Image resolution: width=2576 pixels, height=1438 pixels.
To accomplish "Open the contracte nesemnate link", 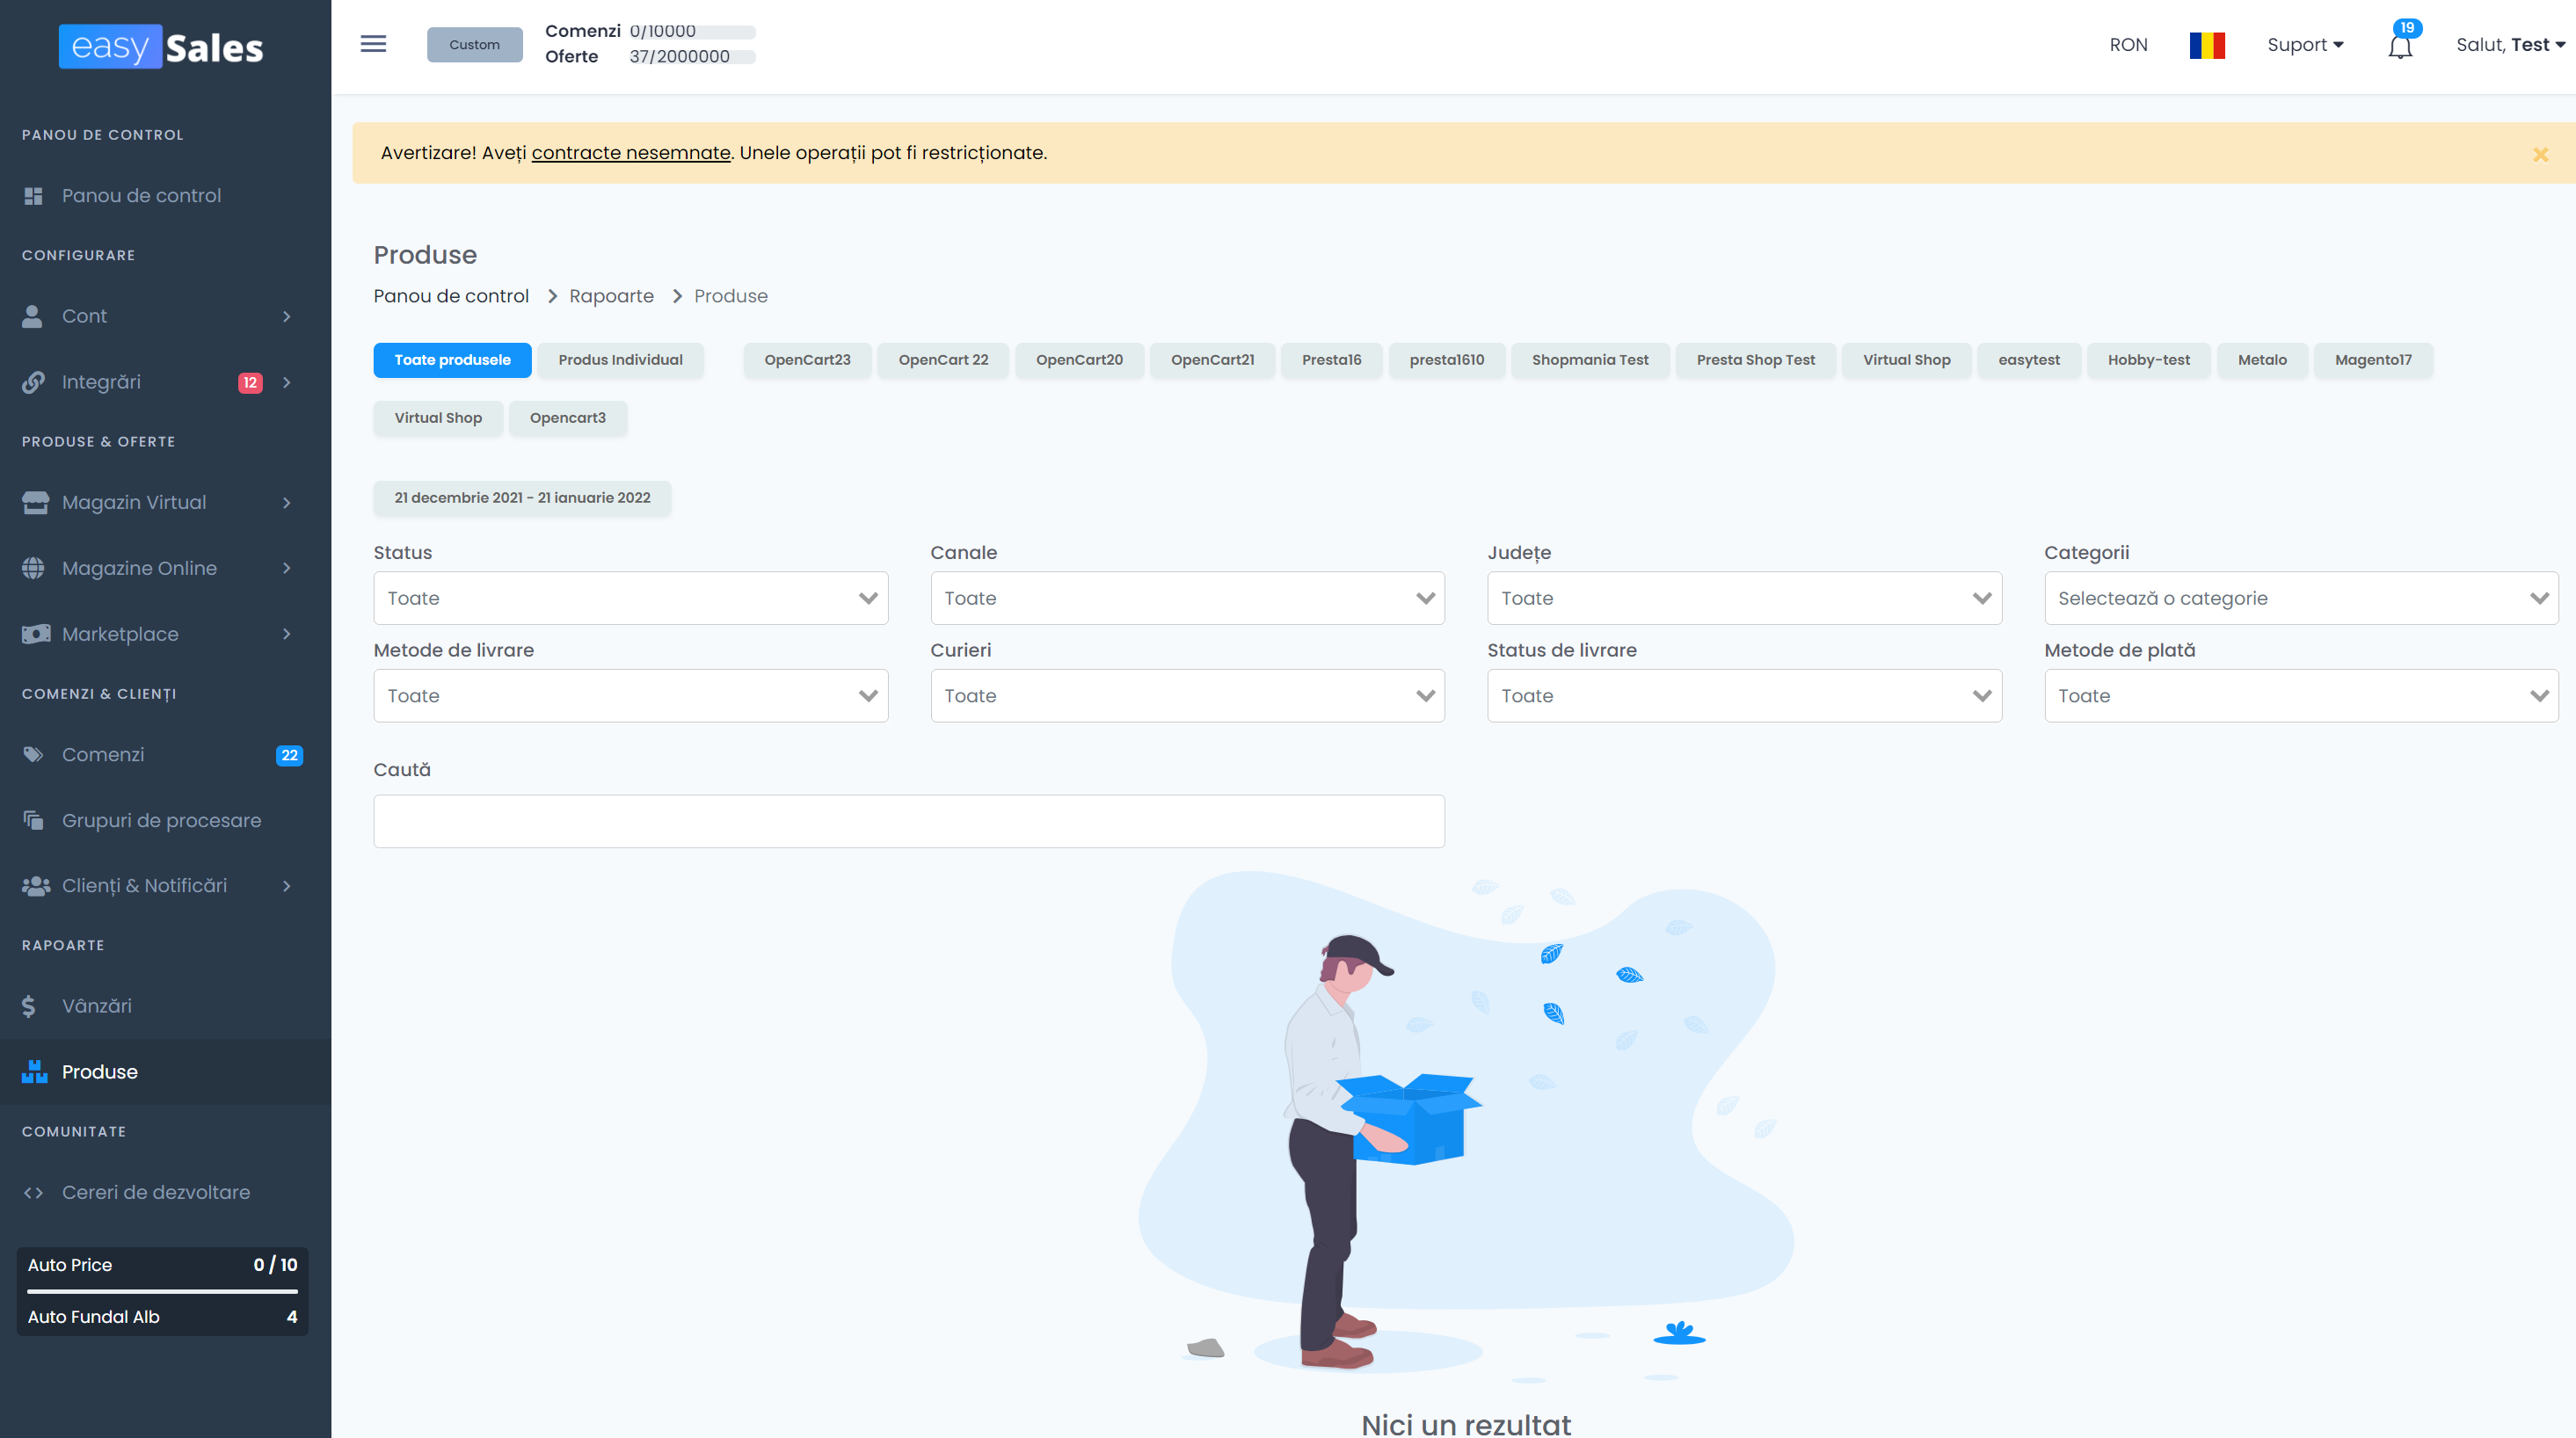I will (630, 153).
